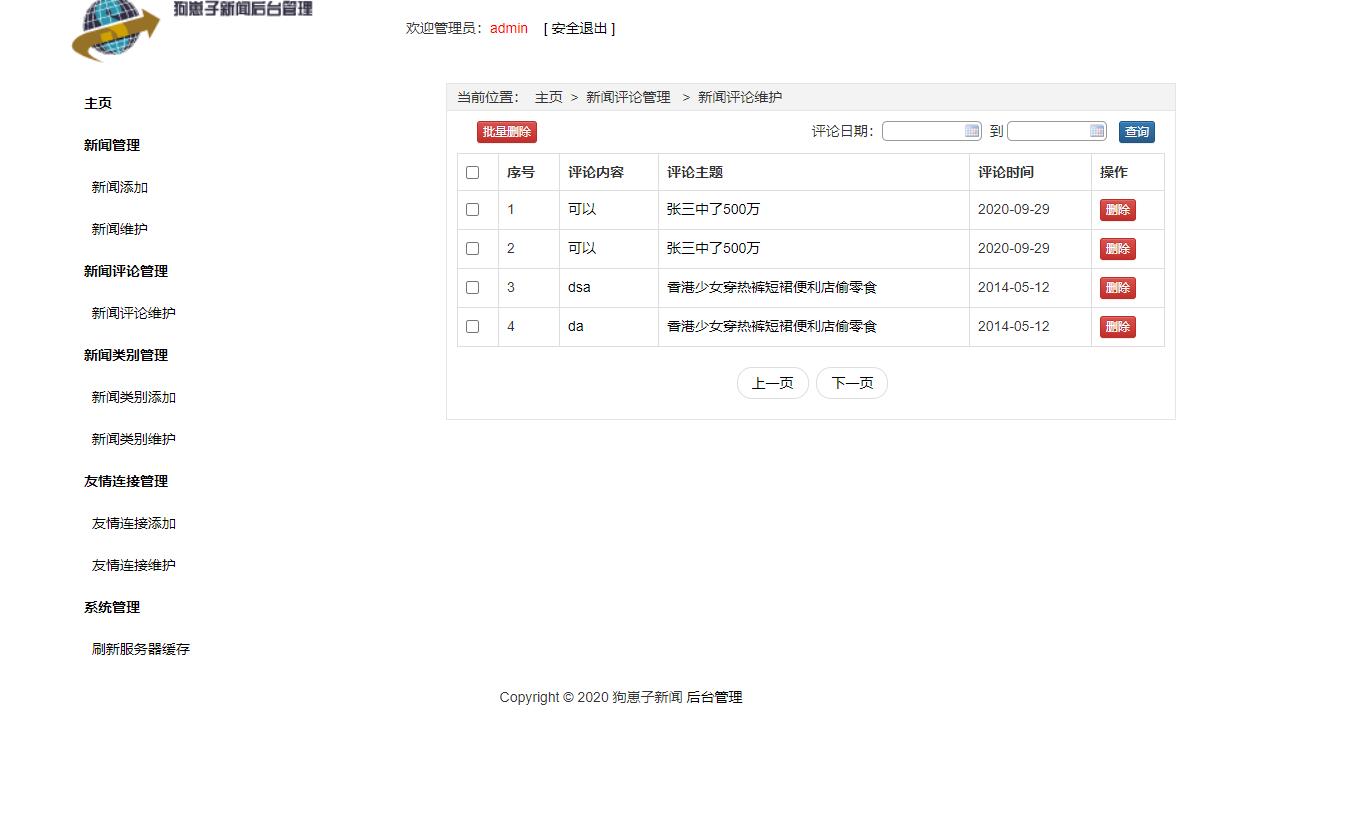The height and width of the screenshot is (840, 1365).
Task: Click the 下一页 pagination button
Action: tap(851, 383)
